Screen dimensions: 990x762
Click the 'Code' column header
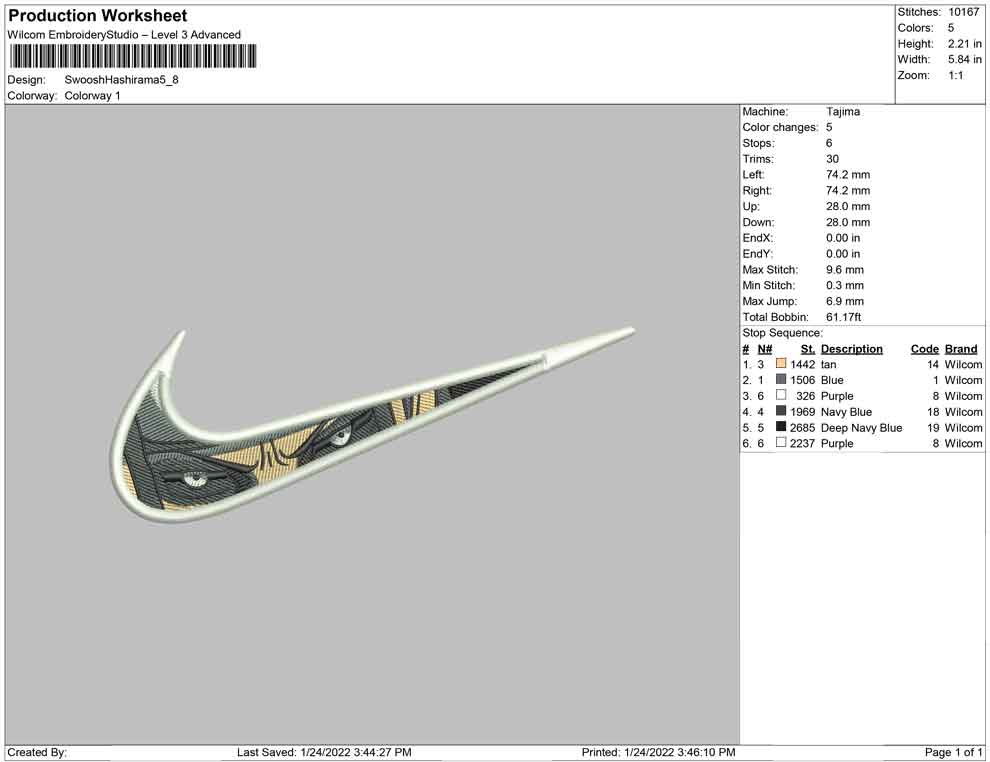pos(924,349)
